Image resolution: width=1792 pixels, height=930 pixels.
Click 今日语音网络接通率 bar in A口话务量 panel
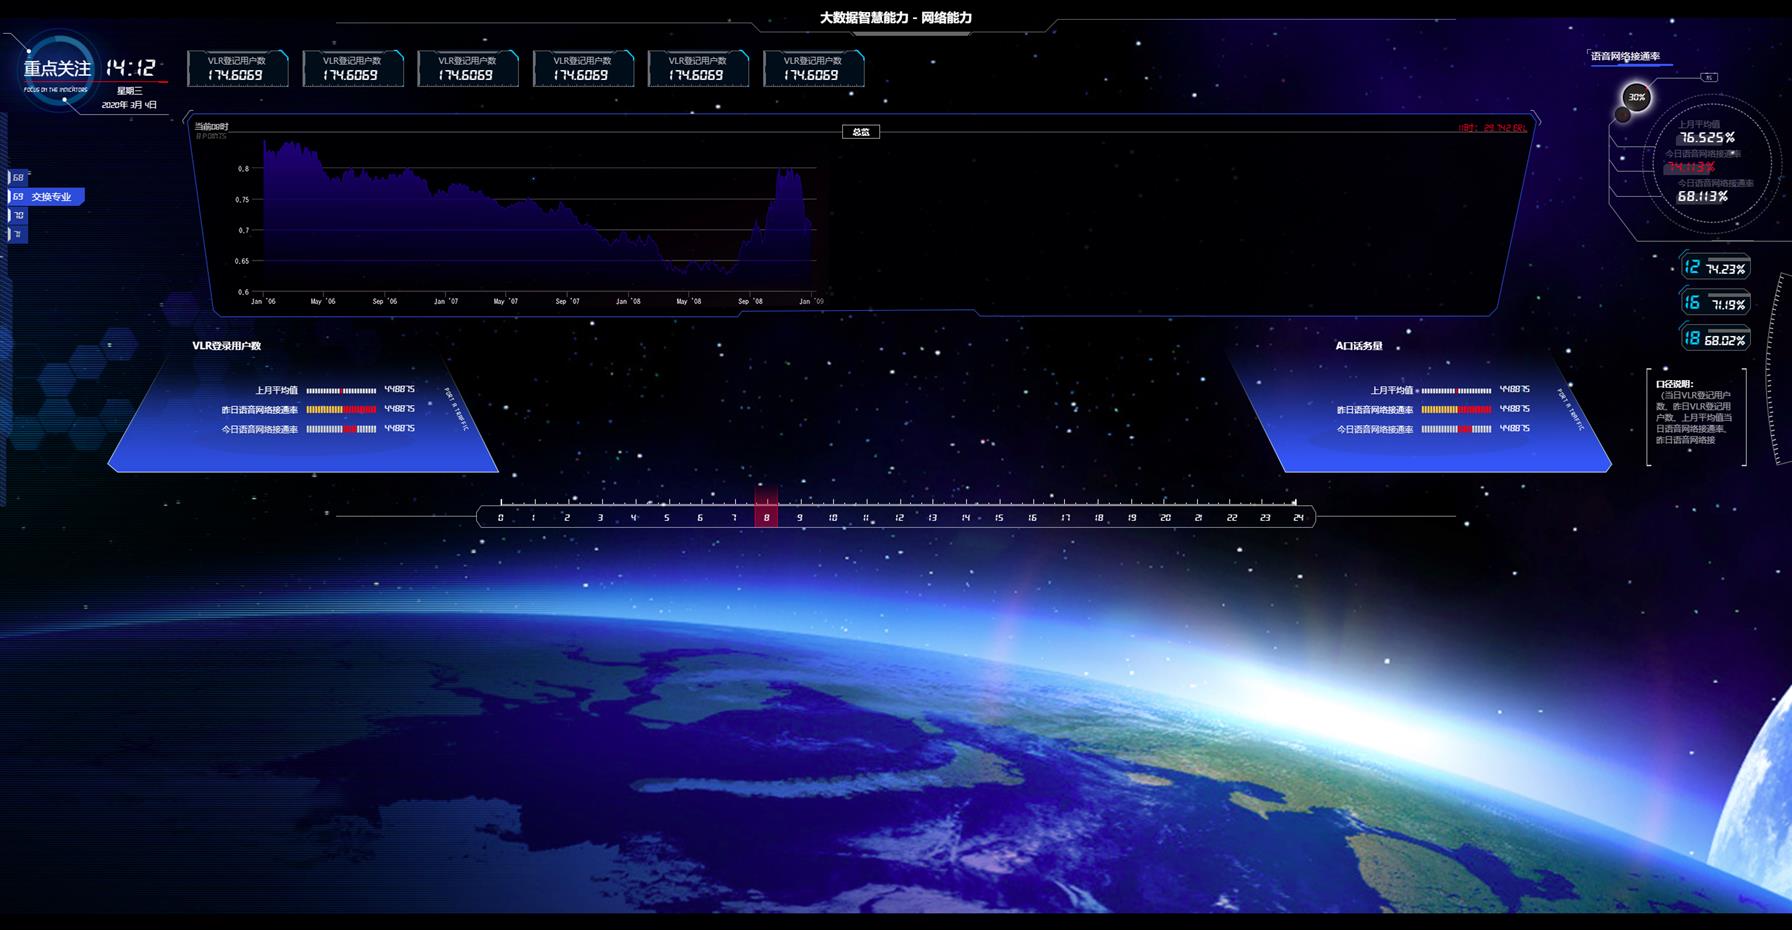[1456, 429]
